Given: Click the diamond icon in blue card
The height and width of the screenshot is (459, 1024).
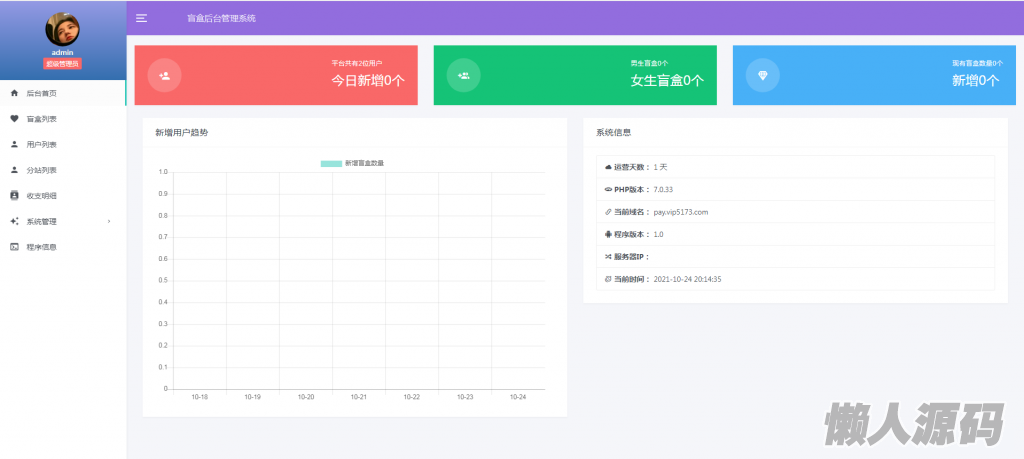Looking at the screenshot, I should (763, 75).
